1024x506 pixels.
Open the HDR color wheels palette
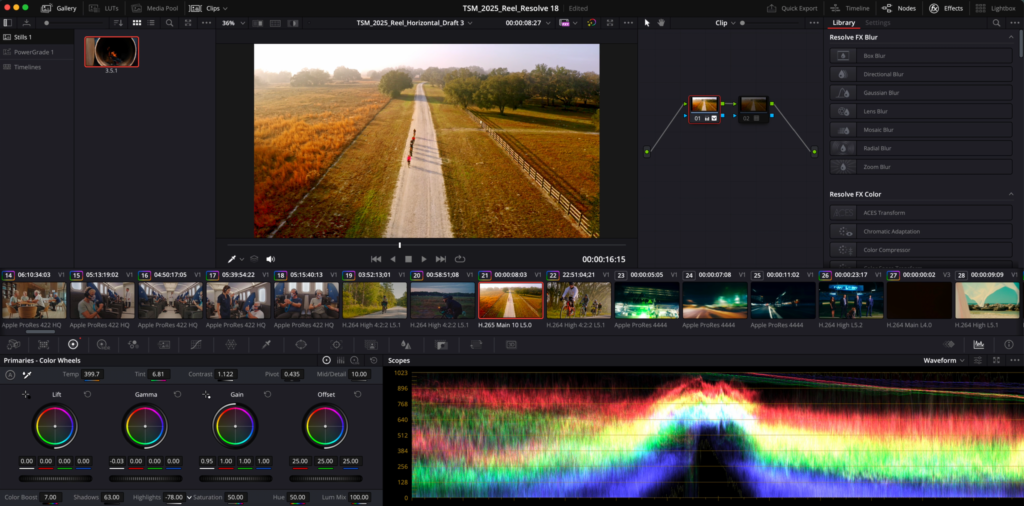click(x=103, y=344)
